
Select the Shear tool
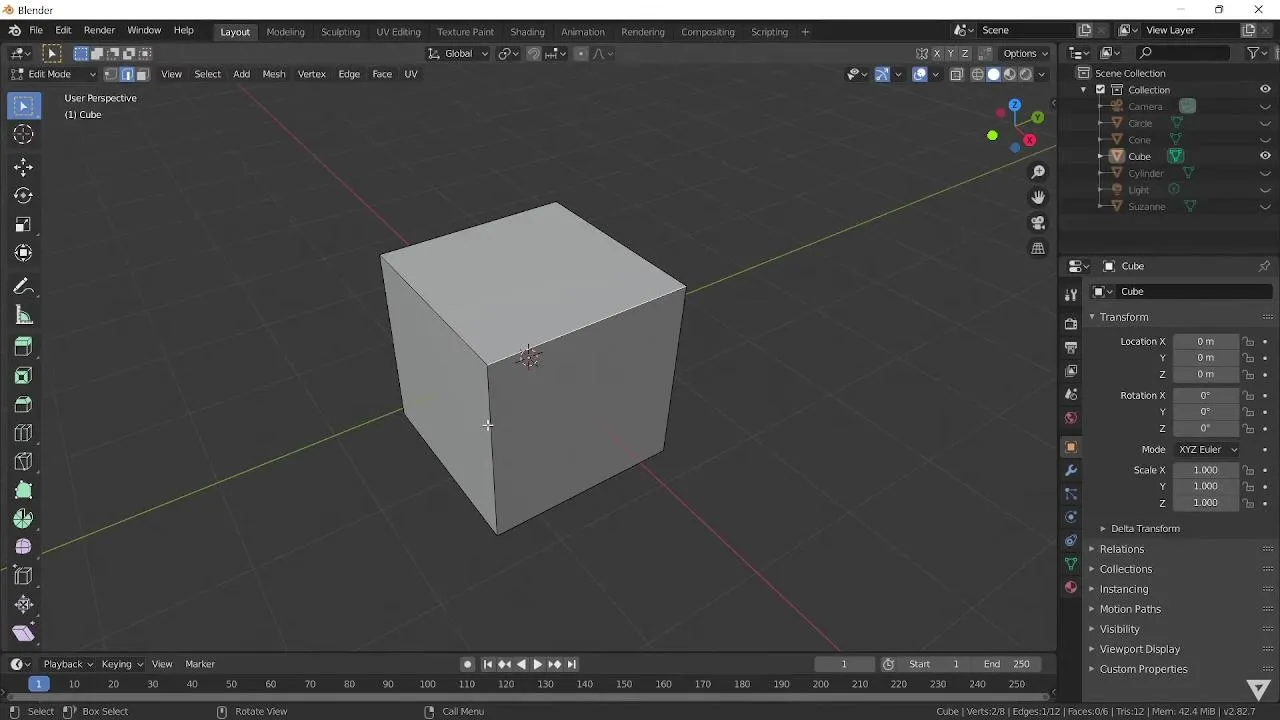(x=24, y=633)
